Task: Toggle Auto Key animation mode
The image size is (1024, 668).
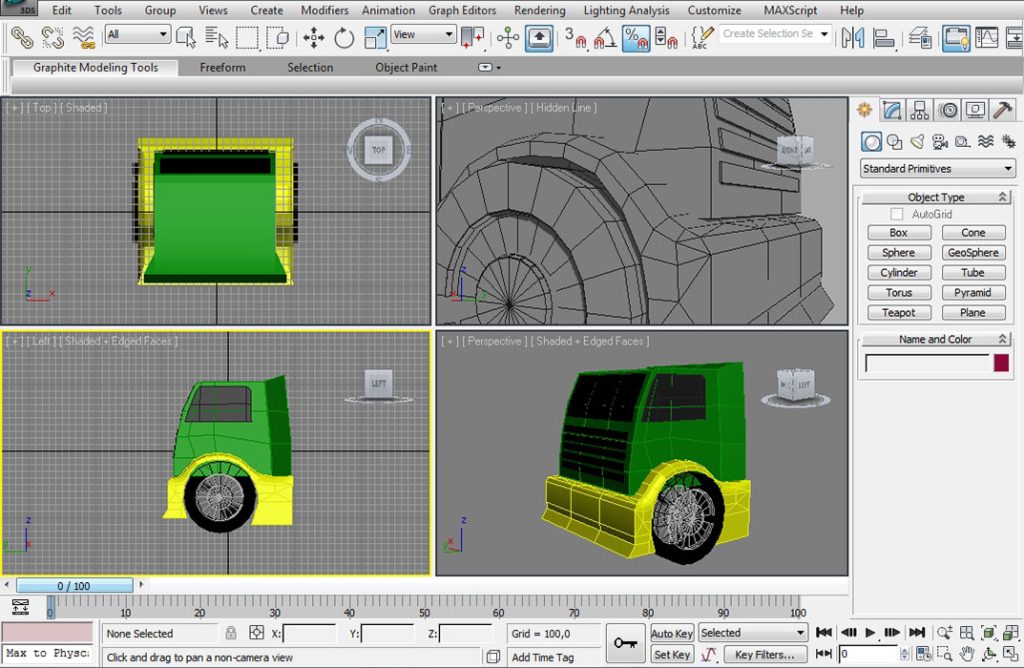Action: tap(671, 633)
